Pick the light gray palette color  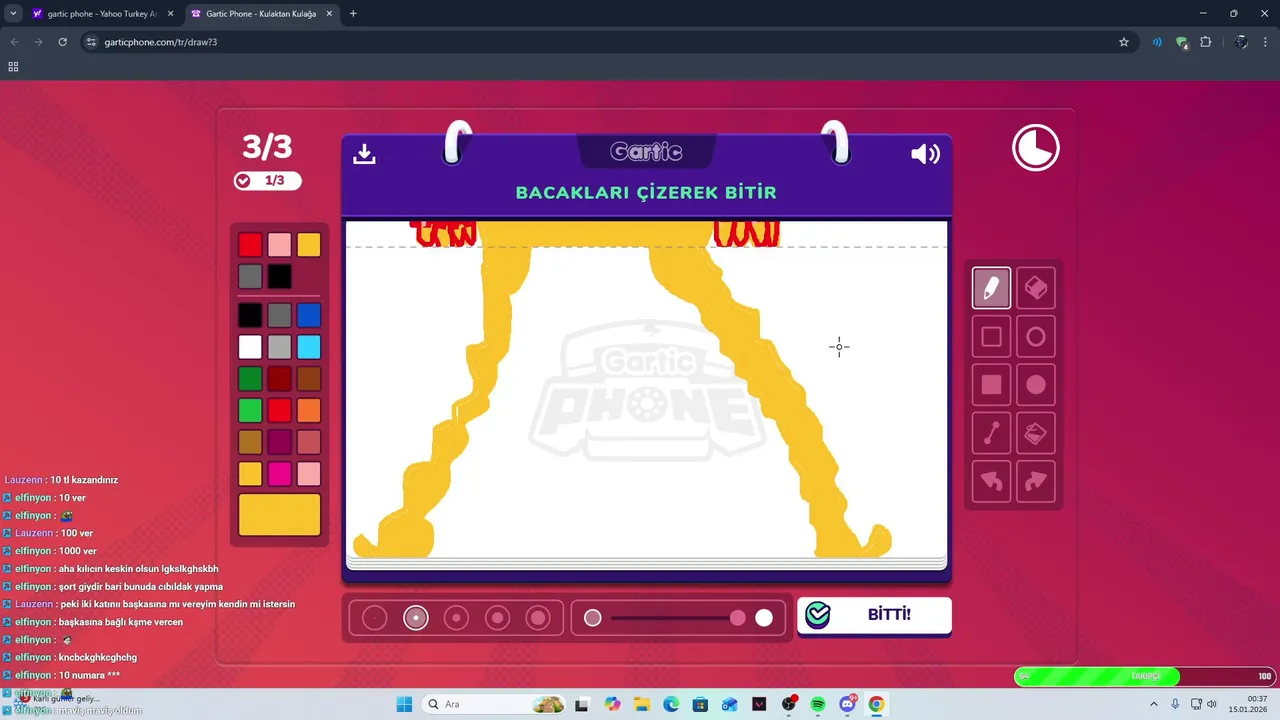click(279, 347)
